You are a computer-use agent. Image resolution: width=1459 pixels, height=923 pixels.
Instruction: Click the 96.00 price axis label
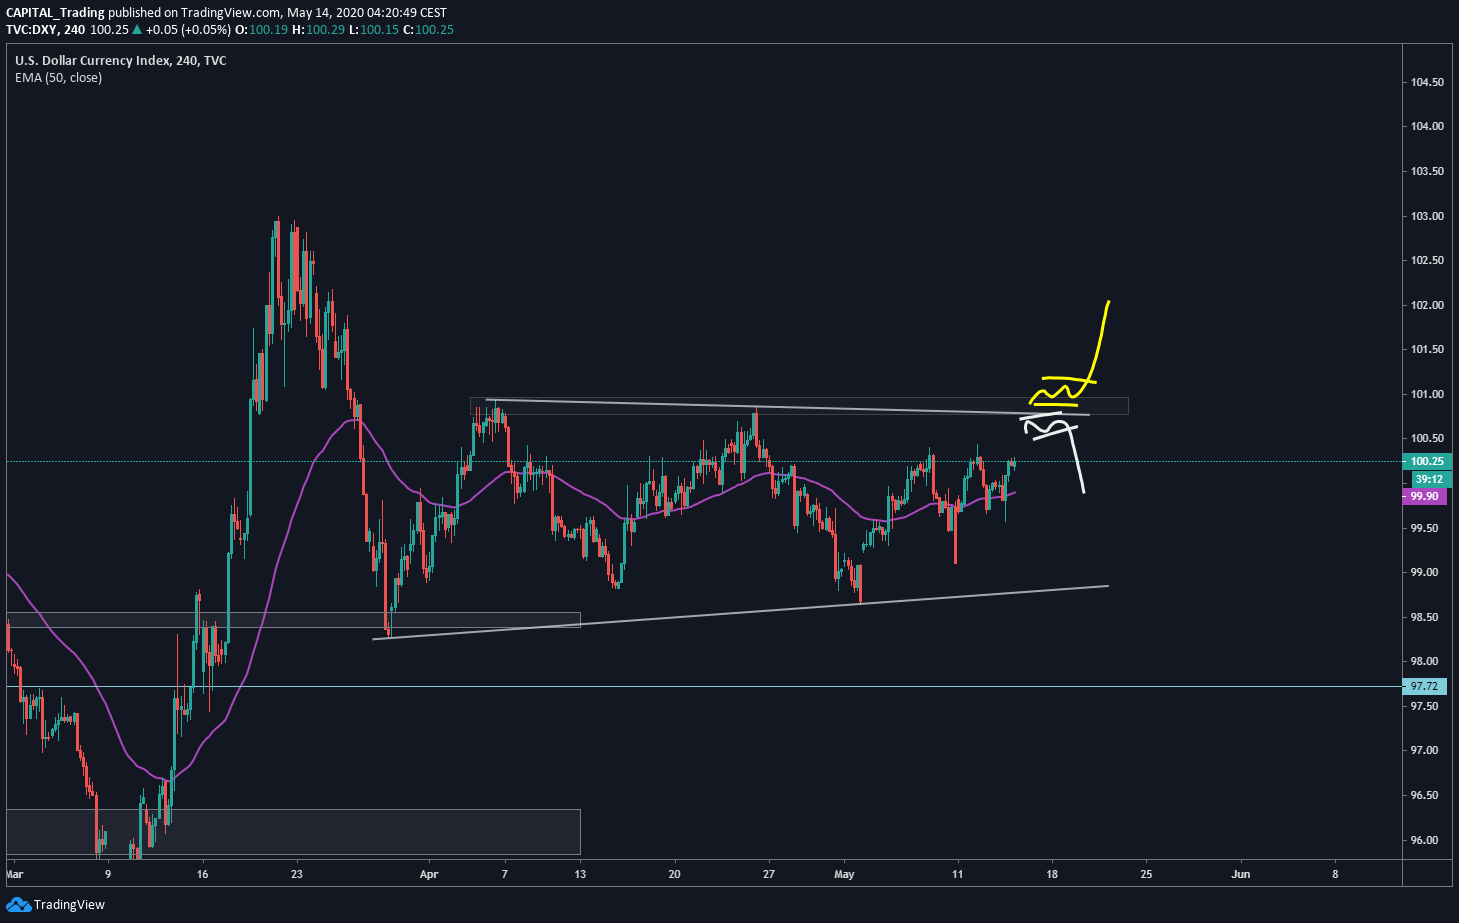pyautogui.click(x=1425, y=840)
